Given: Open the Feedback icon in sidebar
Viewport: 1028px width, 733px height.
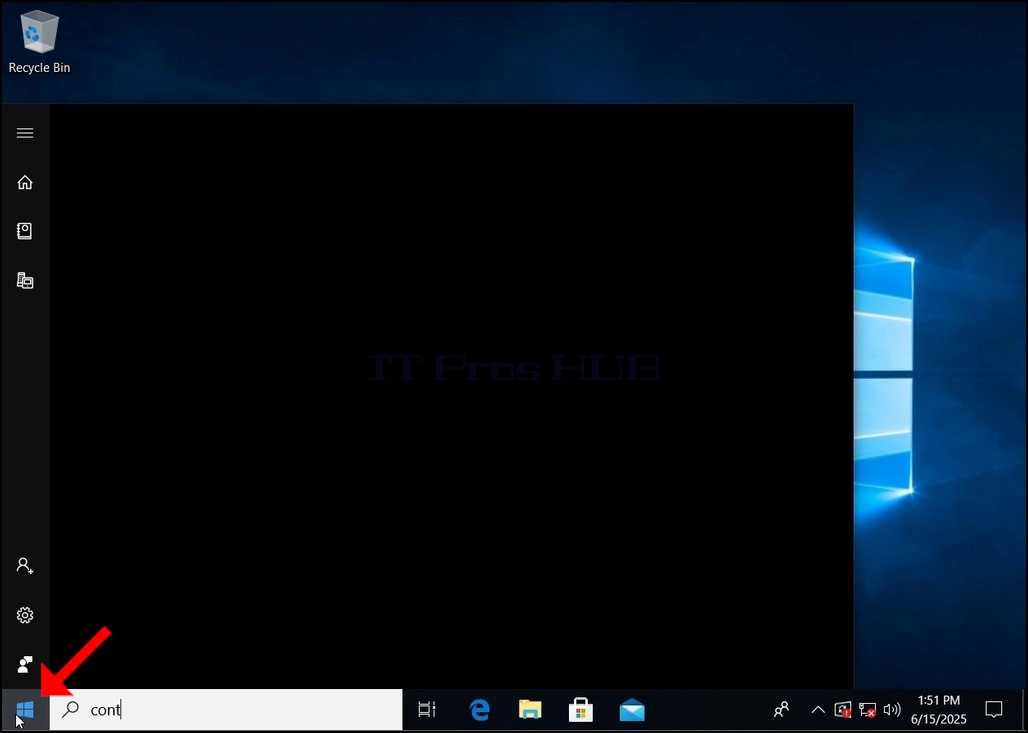Looking at the screenshot, I should point(25,664).
